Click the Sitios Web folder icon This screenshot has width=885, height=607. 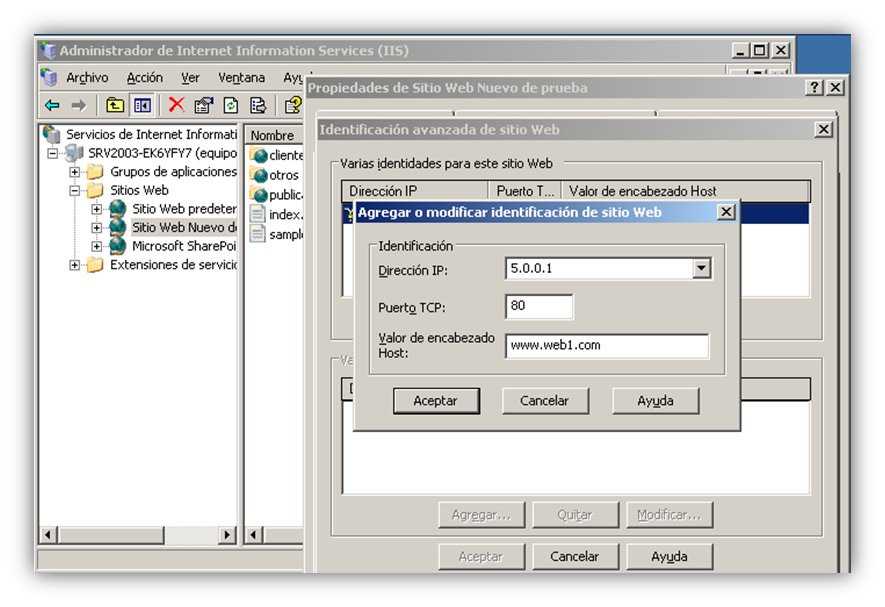coord(95,190)
